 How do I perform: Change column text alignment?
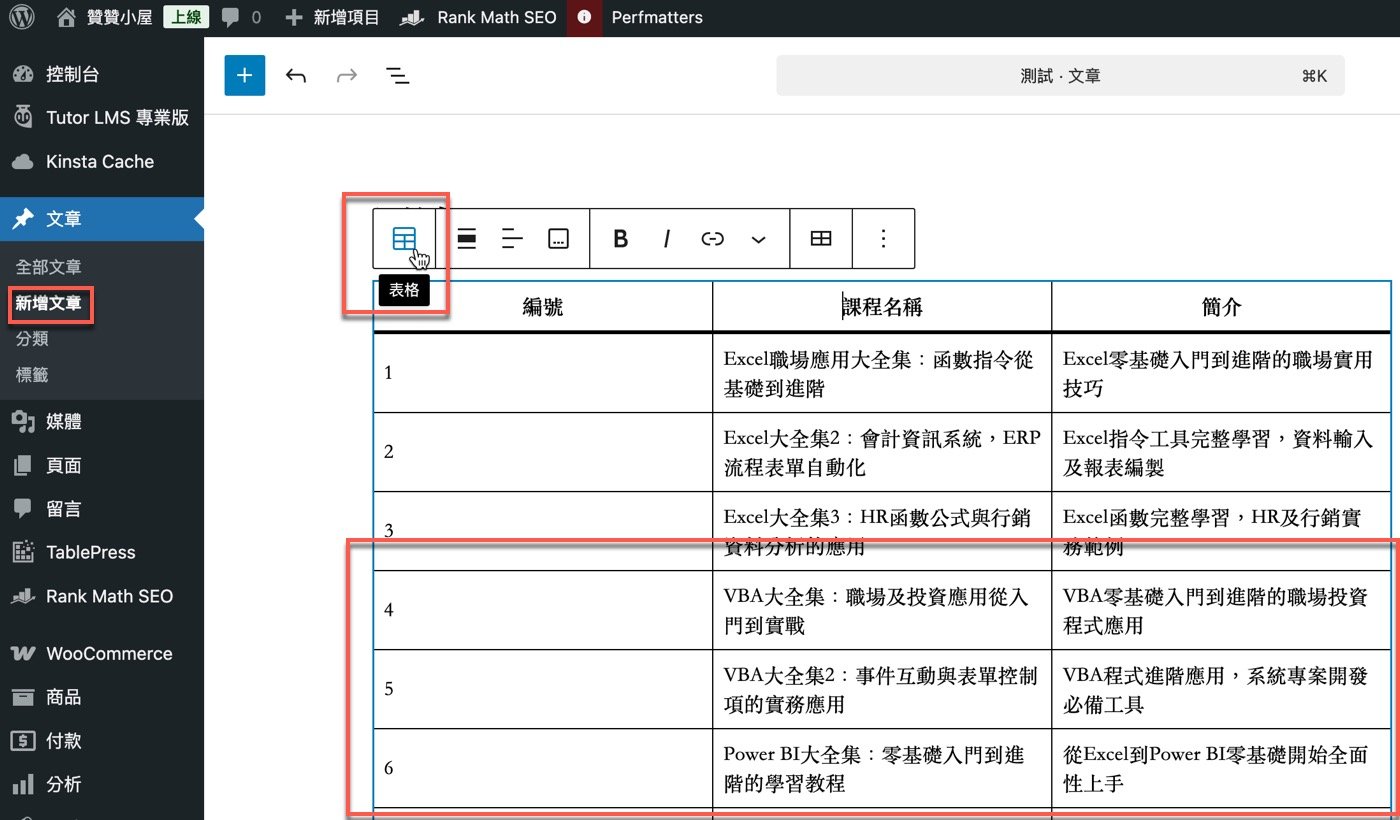(x=512, y=239)
